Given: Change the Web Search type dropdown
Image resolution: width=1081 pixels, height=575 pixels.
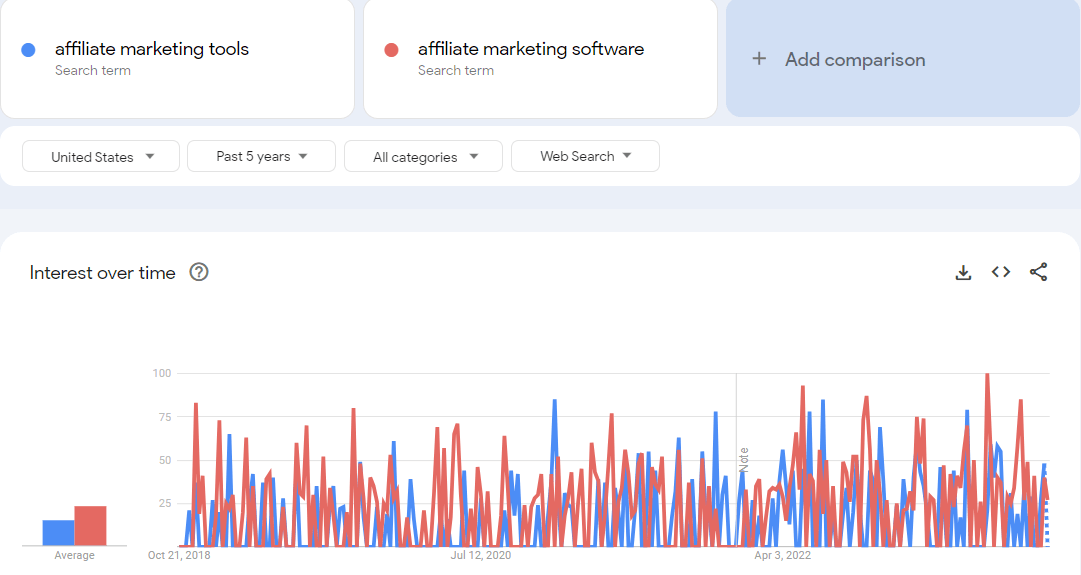Looking at the screenshot, I should point(585,156).
